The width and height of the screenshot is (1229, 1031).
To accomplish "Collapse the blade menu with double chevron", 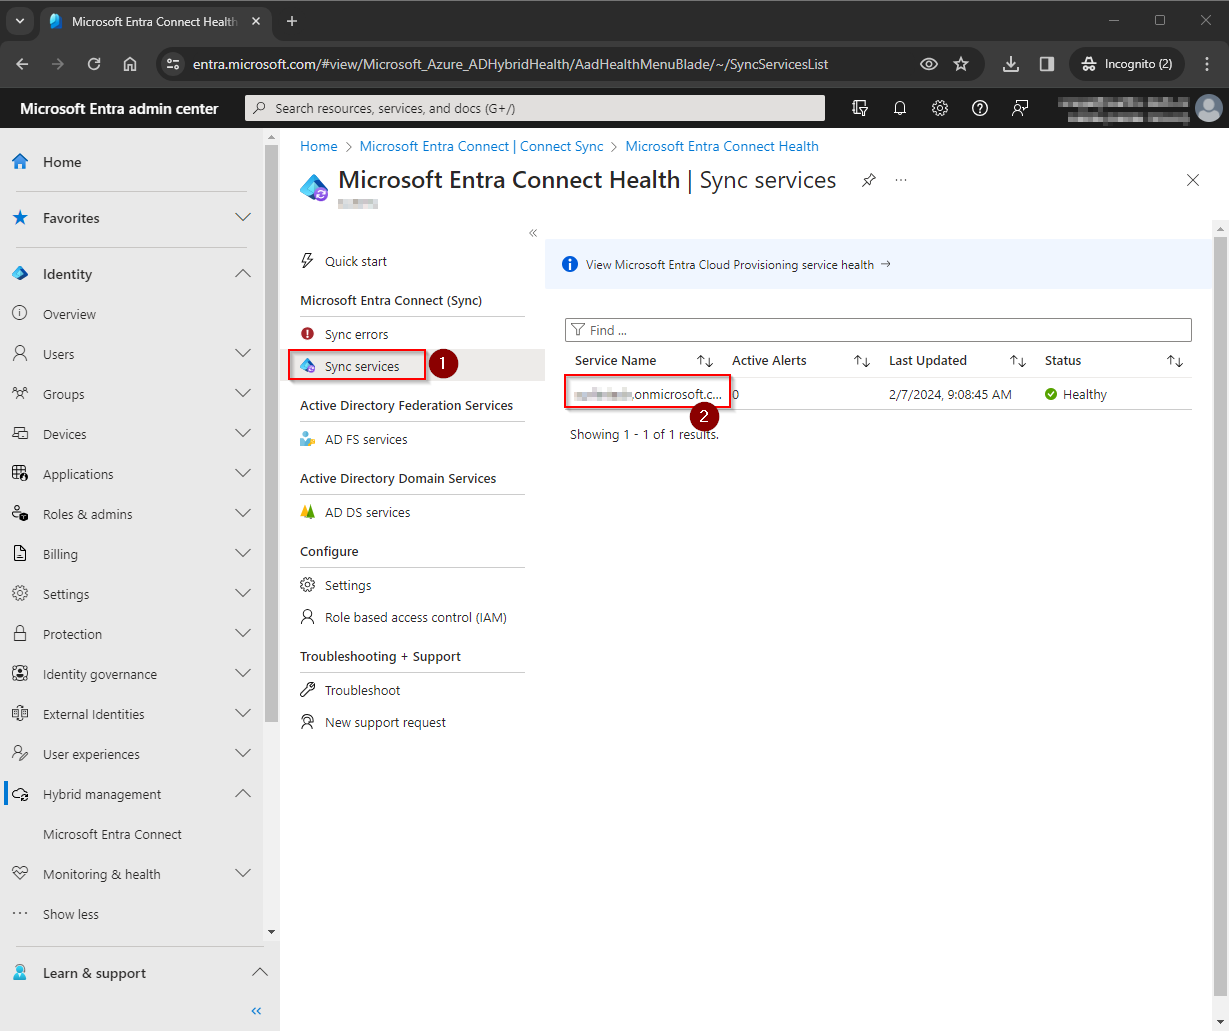I will pos(533,233).
